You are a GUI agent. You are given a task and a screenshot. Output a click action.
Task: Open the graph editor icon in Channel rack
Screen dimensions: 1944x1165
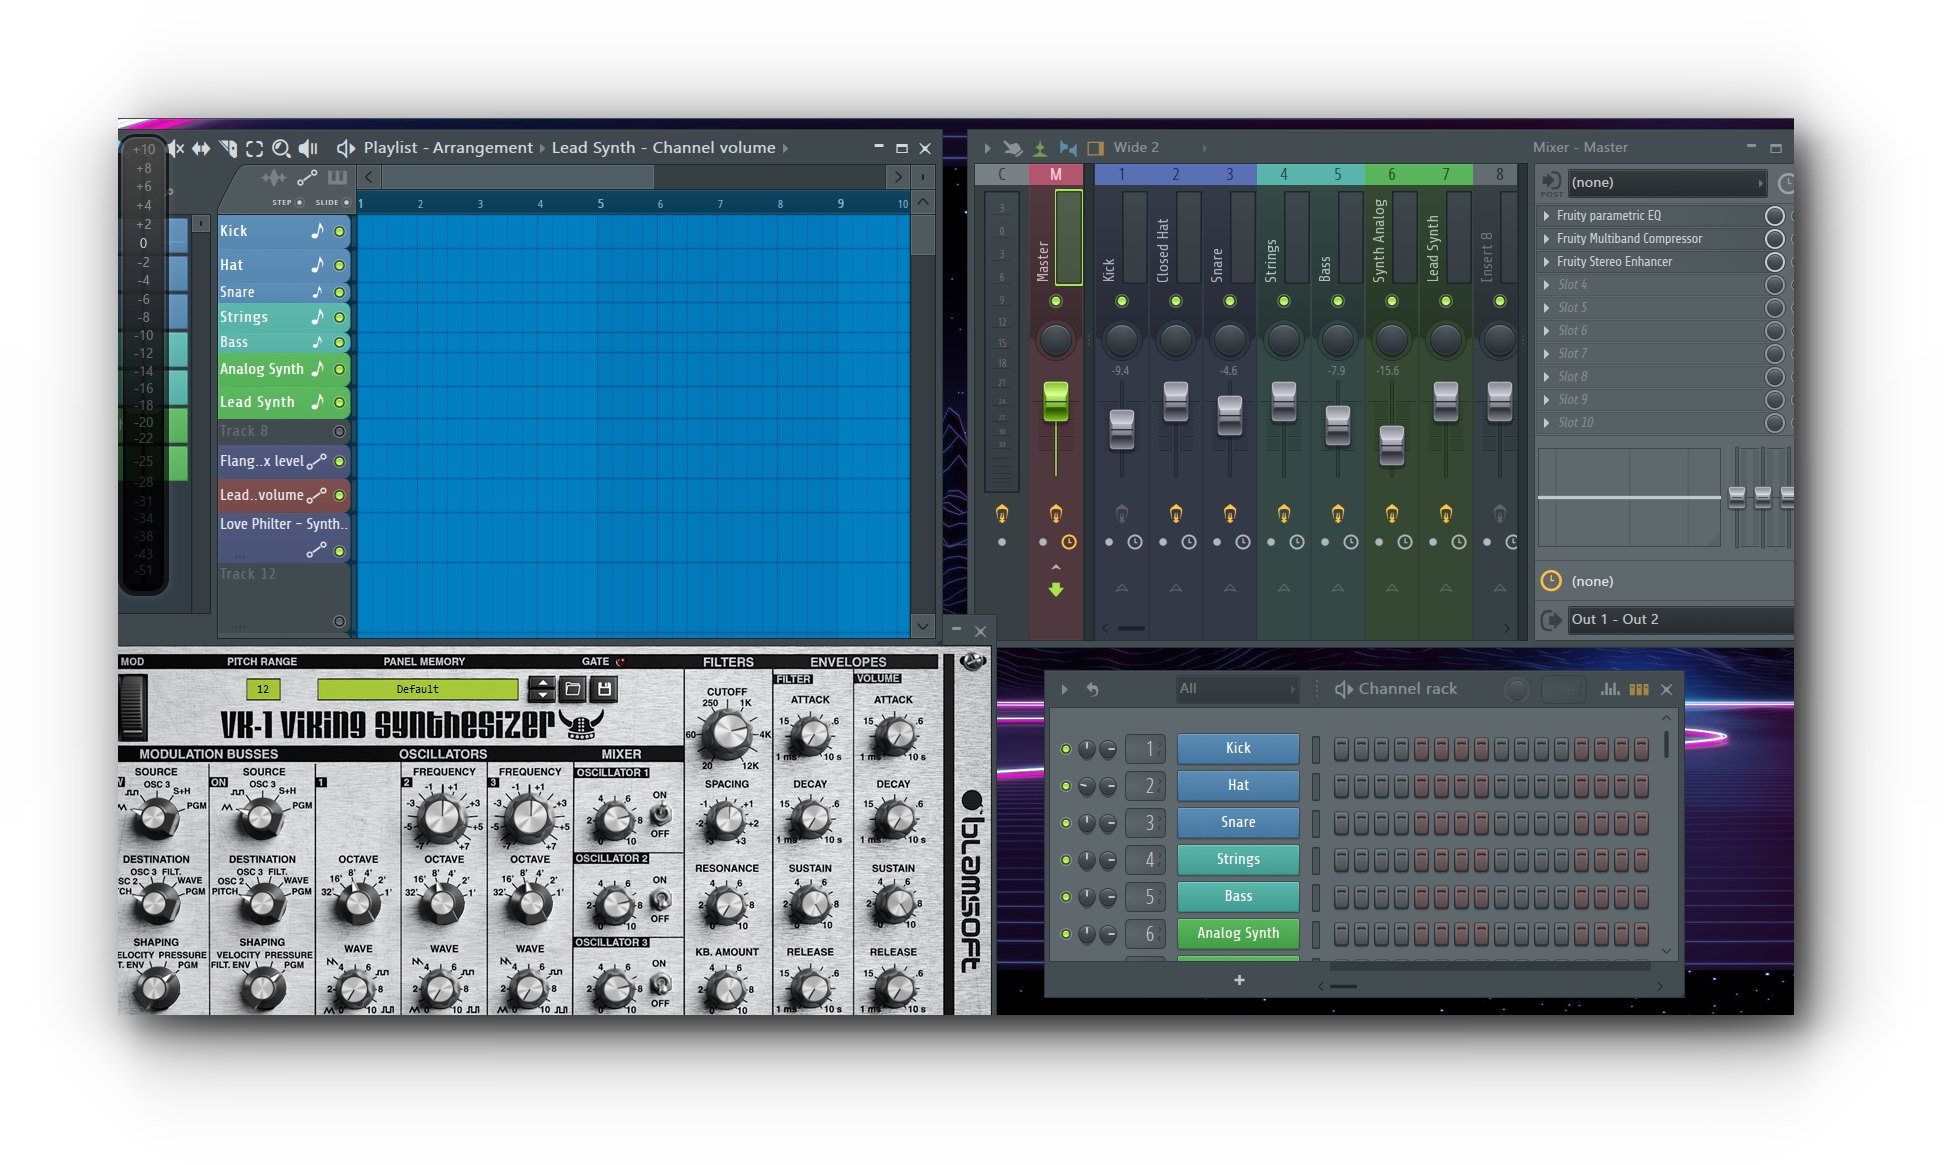tap(1611, 689)
